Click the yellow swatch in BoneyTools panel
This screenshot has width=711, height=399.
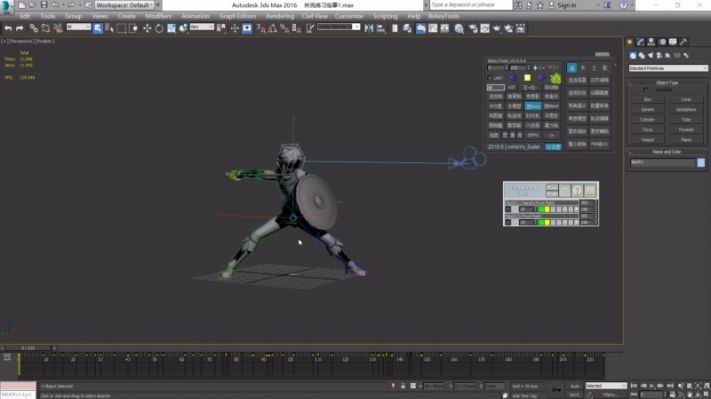click(527, 78)
